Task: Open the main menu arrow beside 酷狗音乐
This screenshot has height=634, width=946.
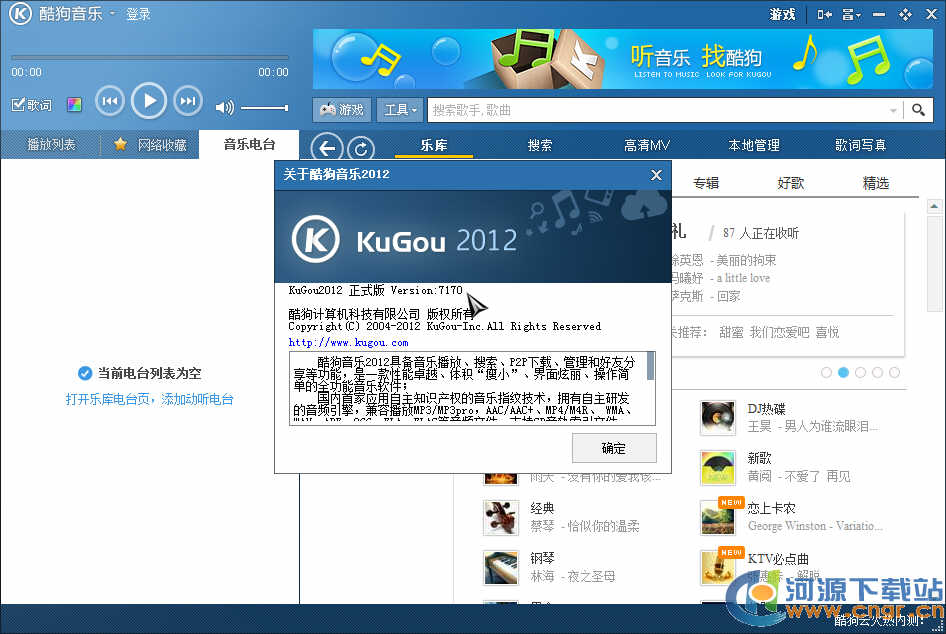Action: [112, 14]
